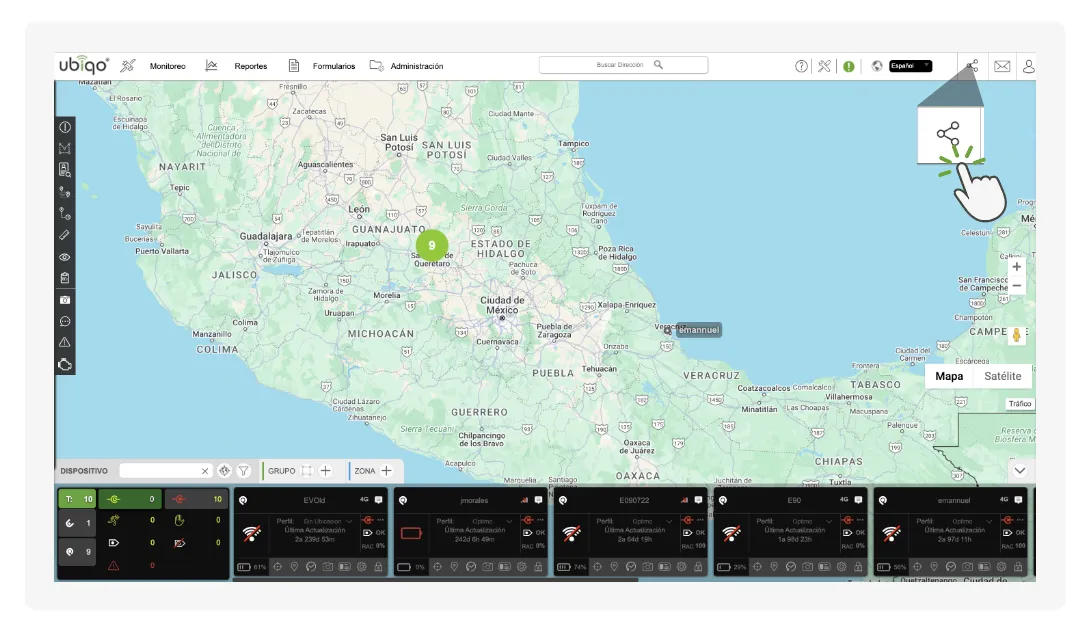Open the Administración menu

pyautogui.click(x=417, y=66)
